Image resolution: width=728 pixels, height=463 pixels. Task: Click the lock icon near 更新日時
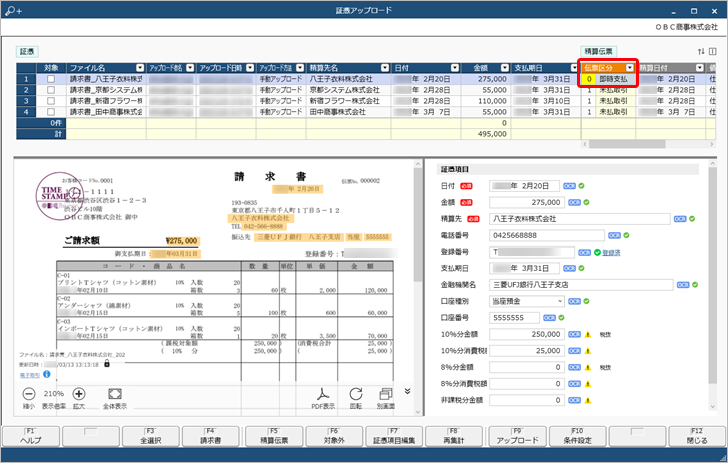107,364
